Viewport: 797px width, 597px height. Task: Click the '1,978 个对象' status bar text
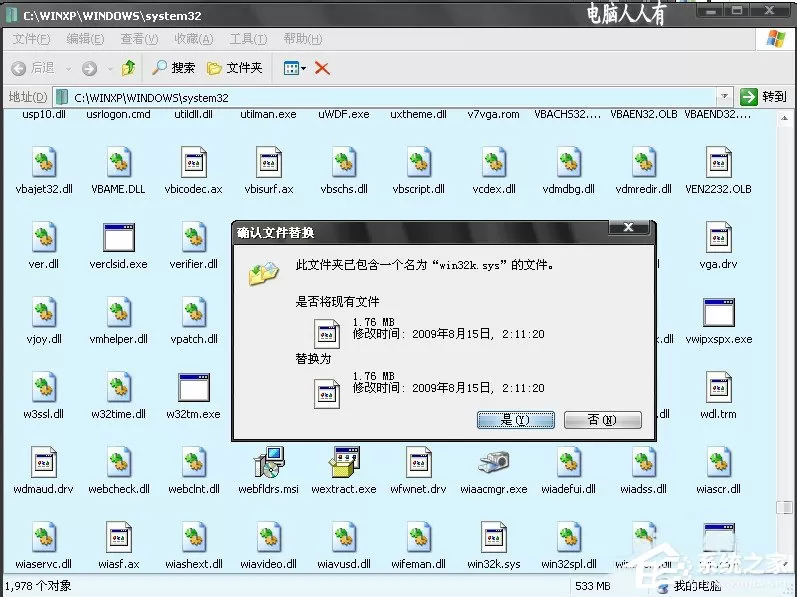point(38,586)
